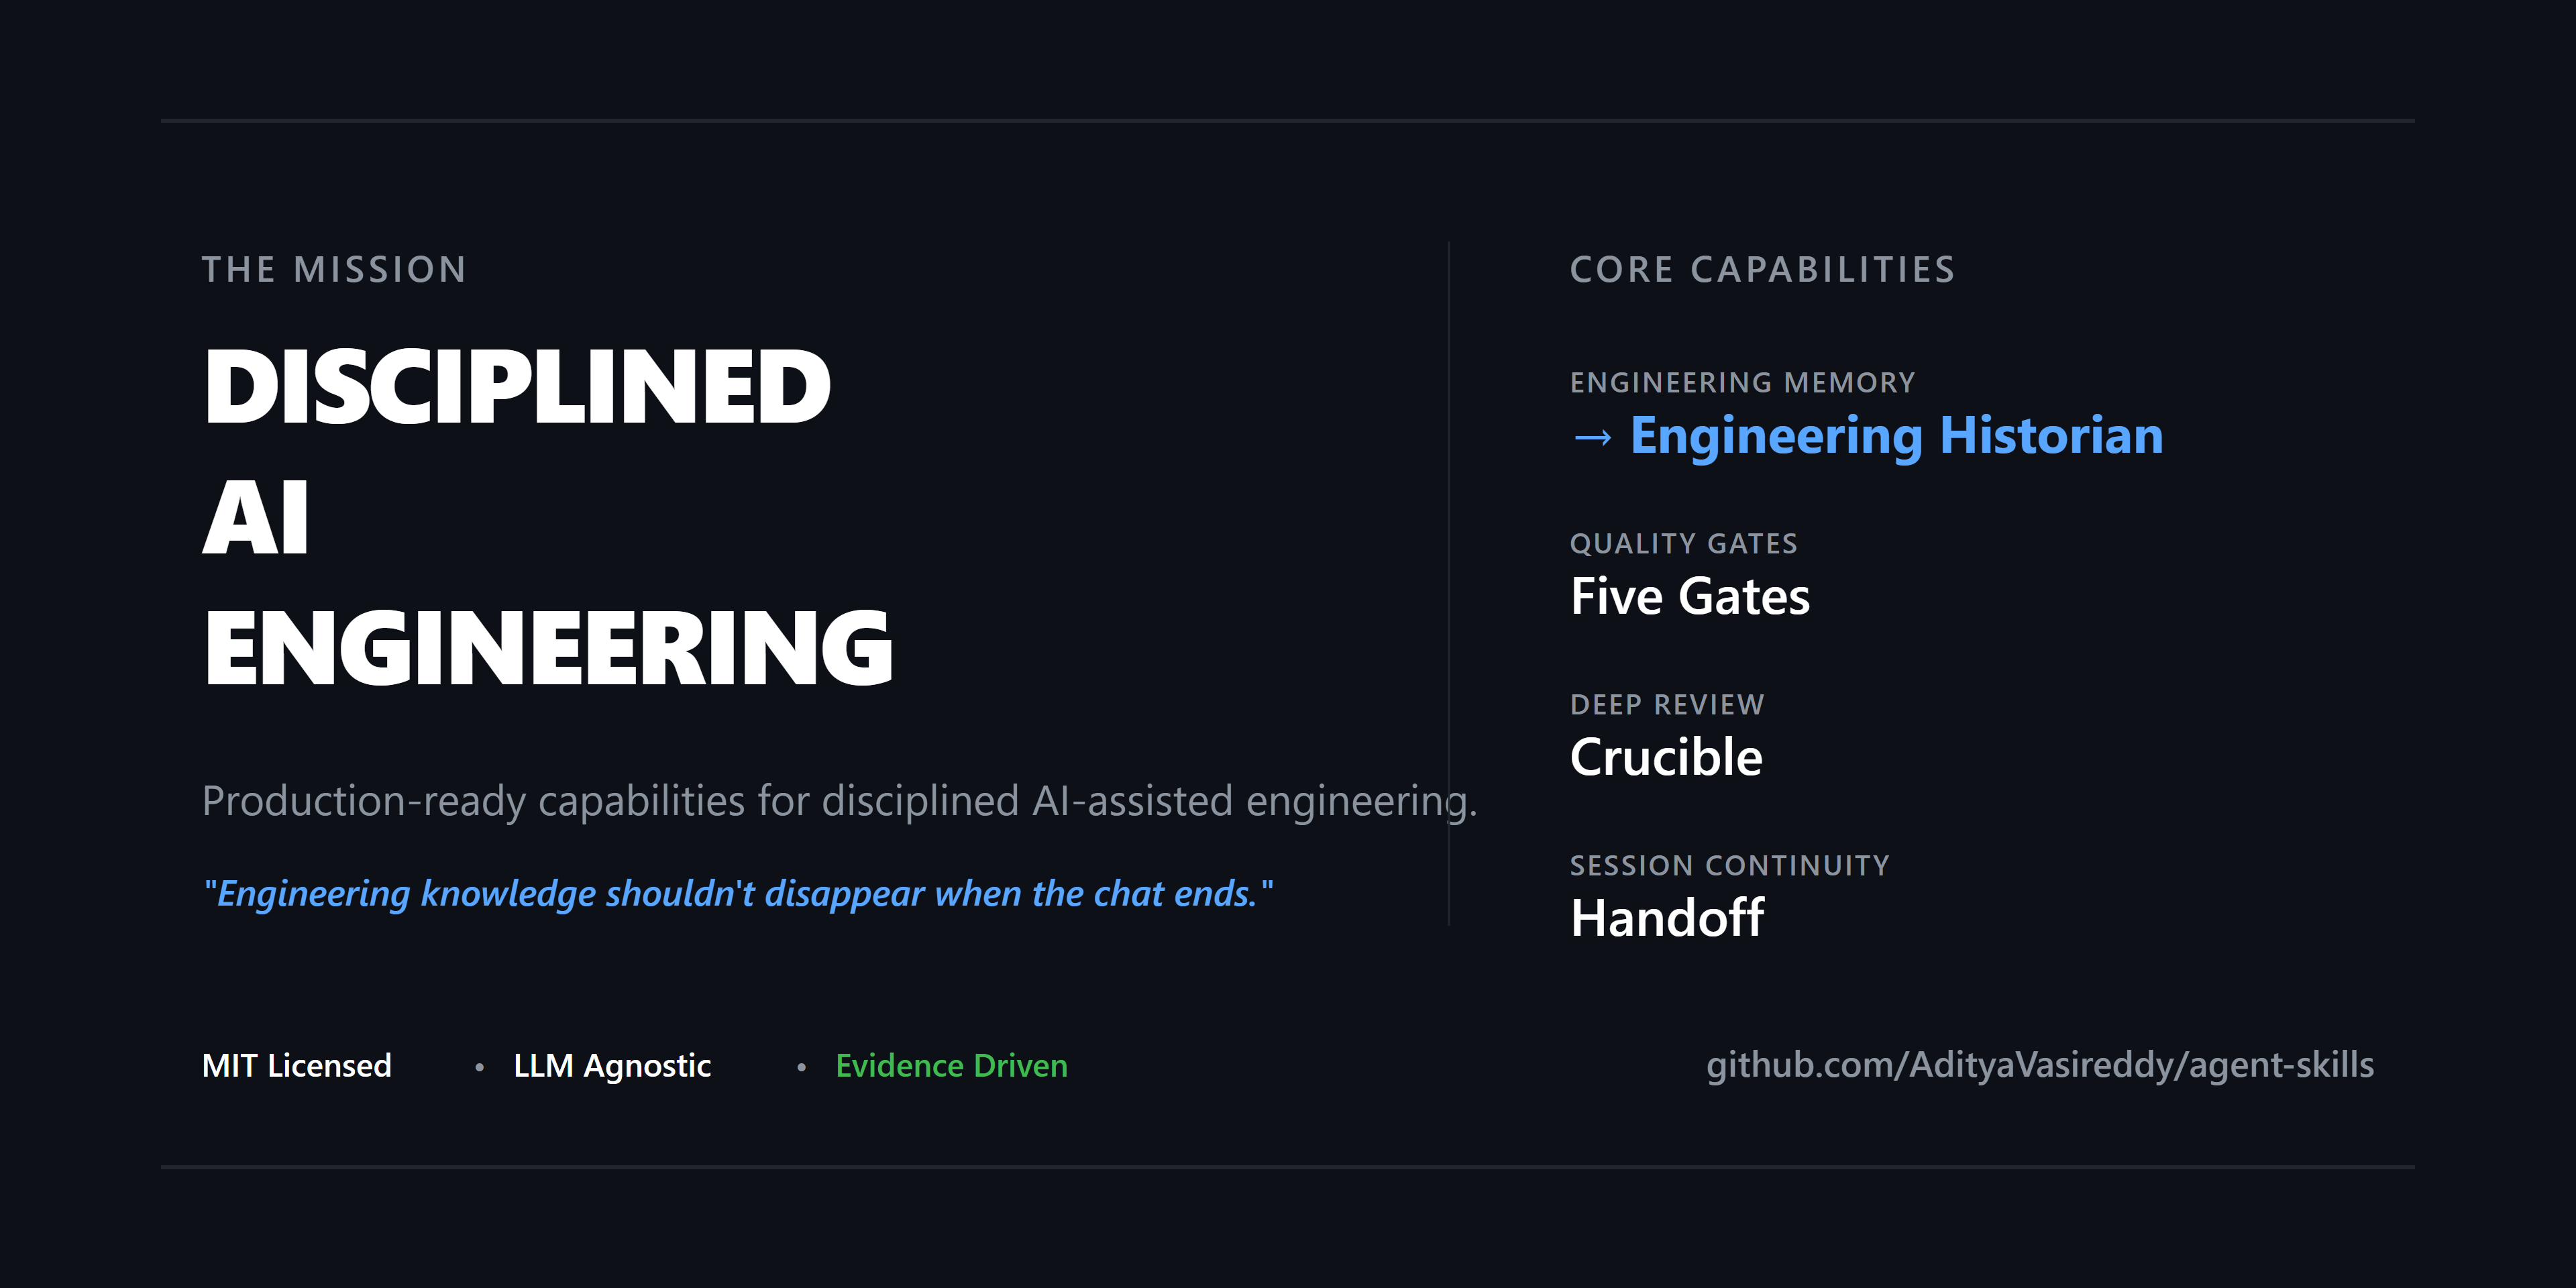
Task: Click the THE MISSION section label
Action: [334, 270]
